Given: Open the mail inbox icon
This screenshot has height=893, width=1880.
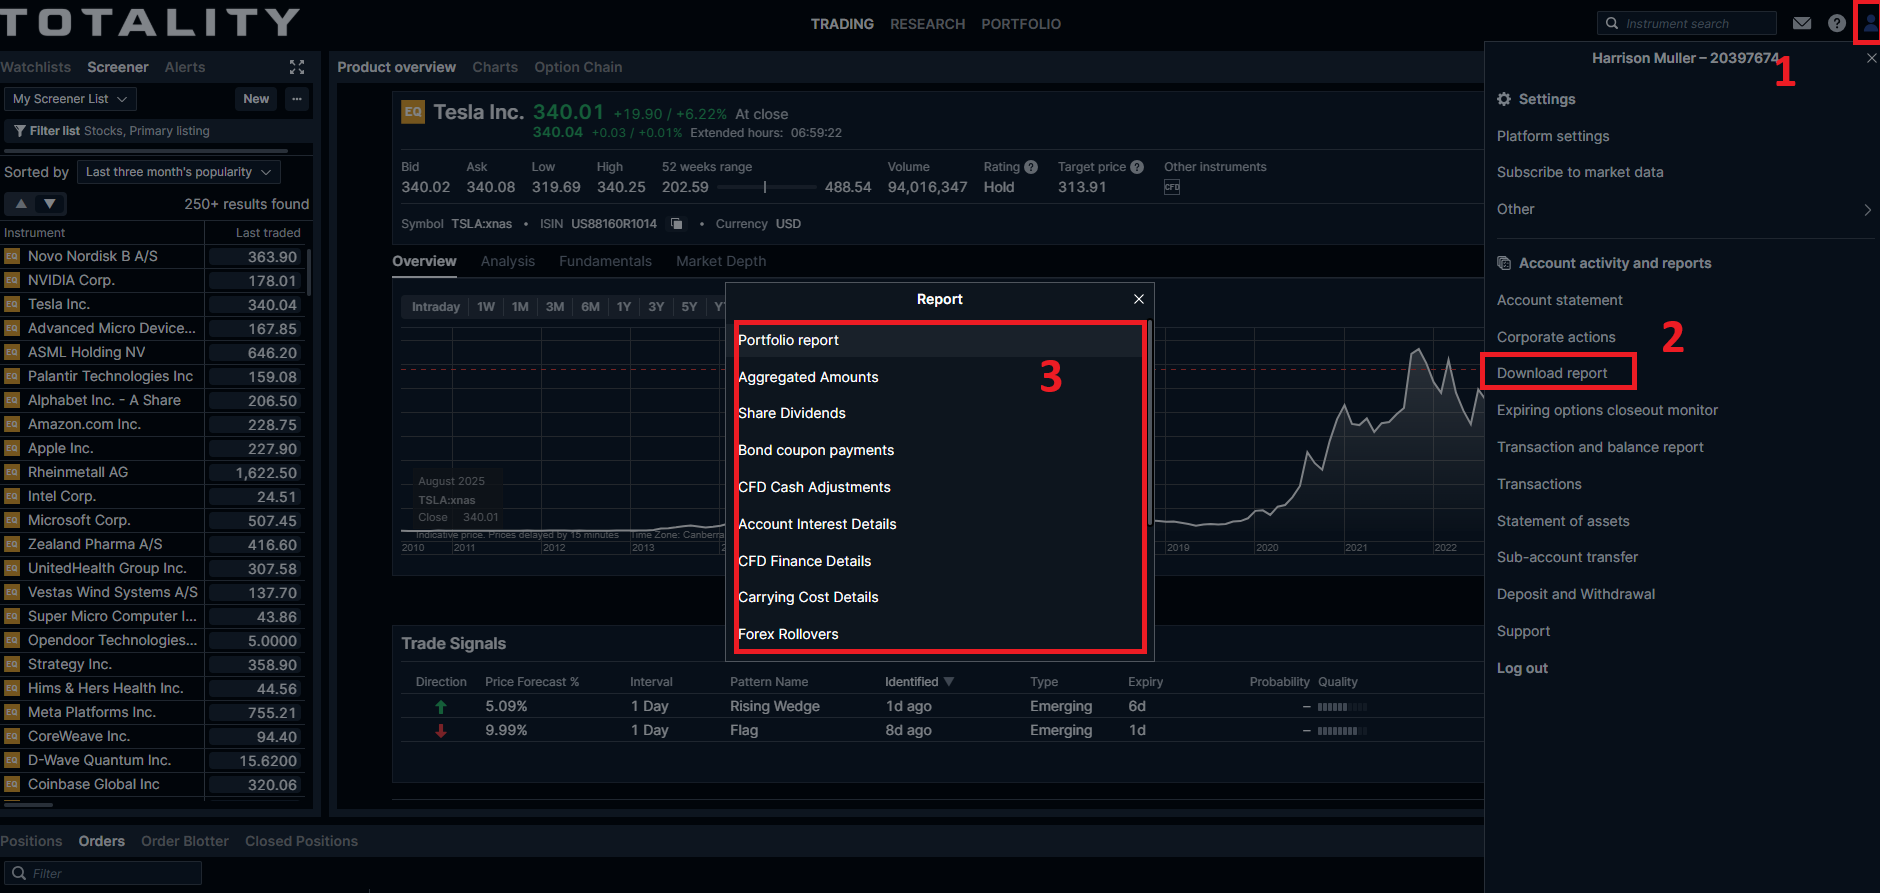Looking at the screenshot, I should [x=1802, y=23].
